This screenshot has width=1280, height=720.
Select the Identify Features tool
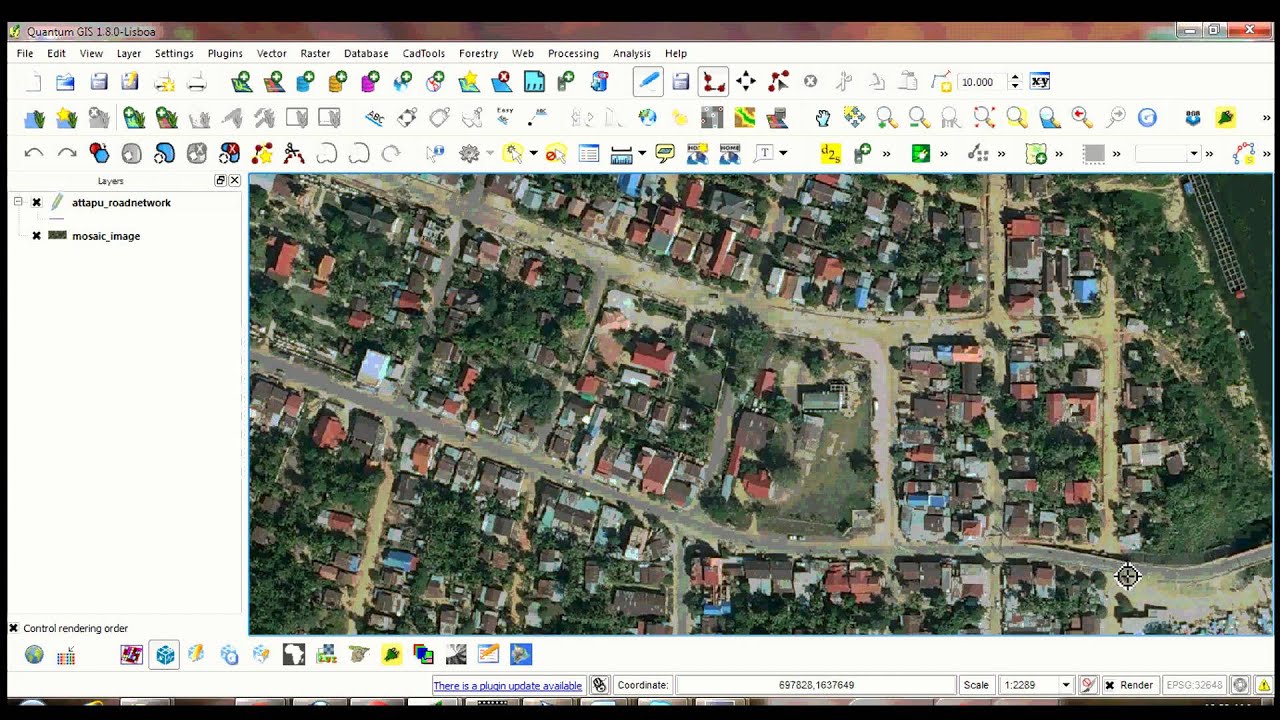435,154
